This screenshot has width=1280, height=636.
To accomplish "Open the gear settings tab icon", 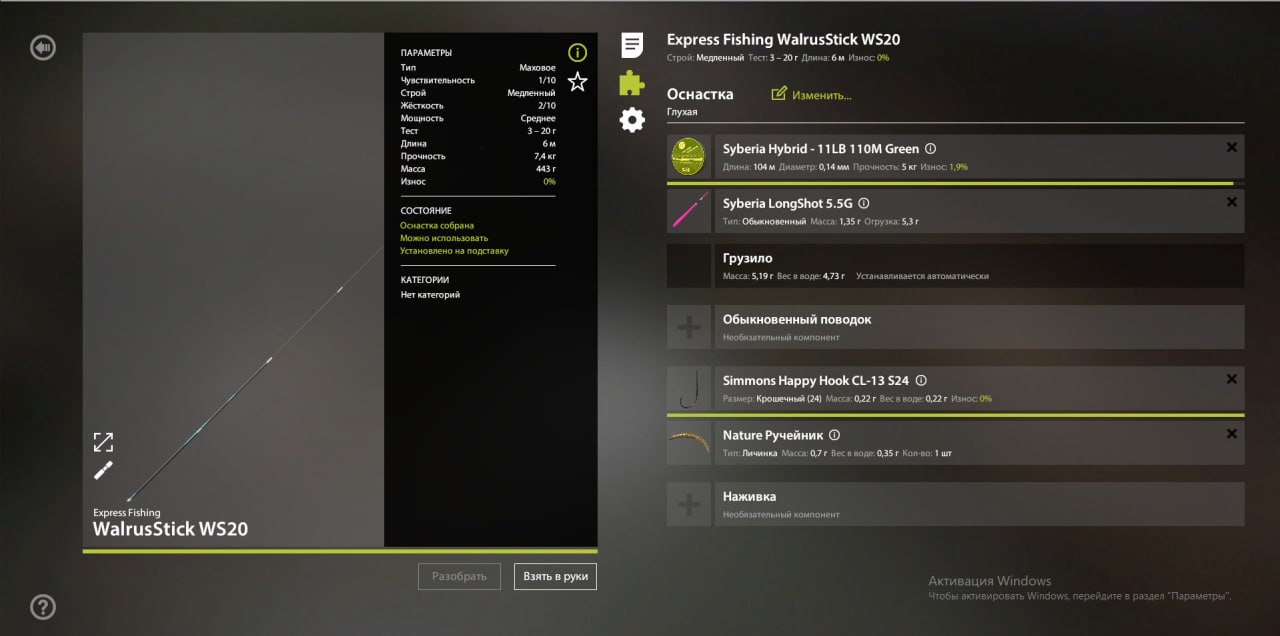I will [632, 120].
